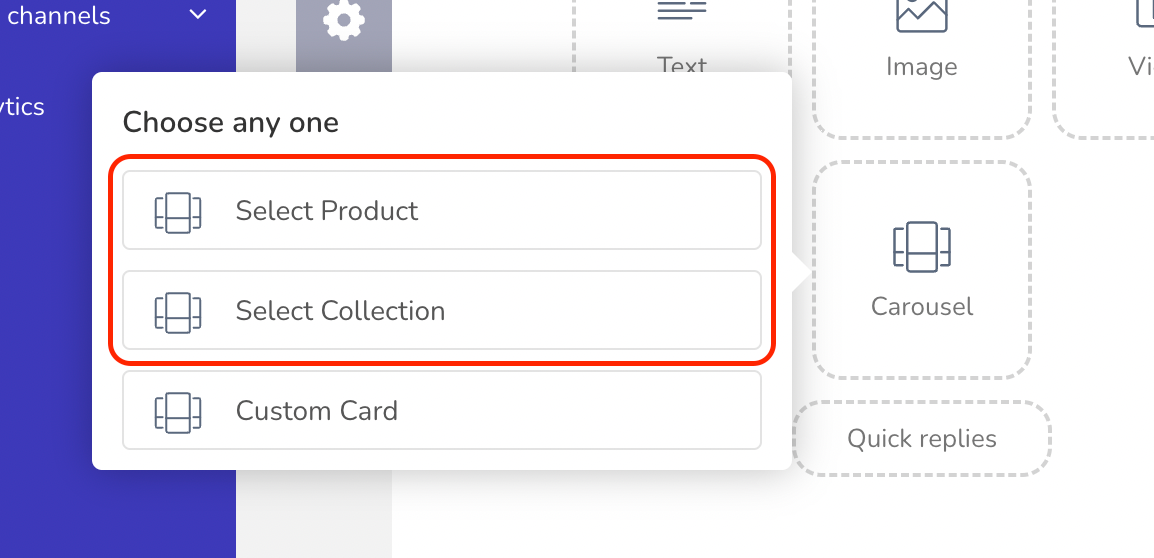Viewport: 1154px width, 558px height.
Task: Add Quick replies to the message
Action: click(x=921, y=439)
